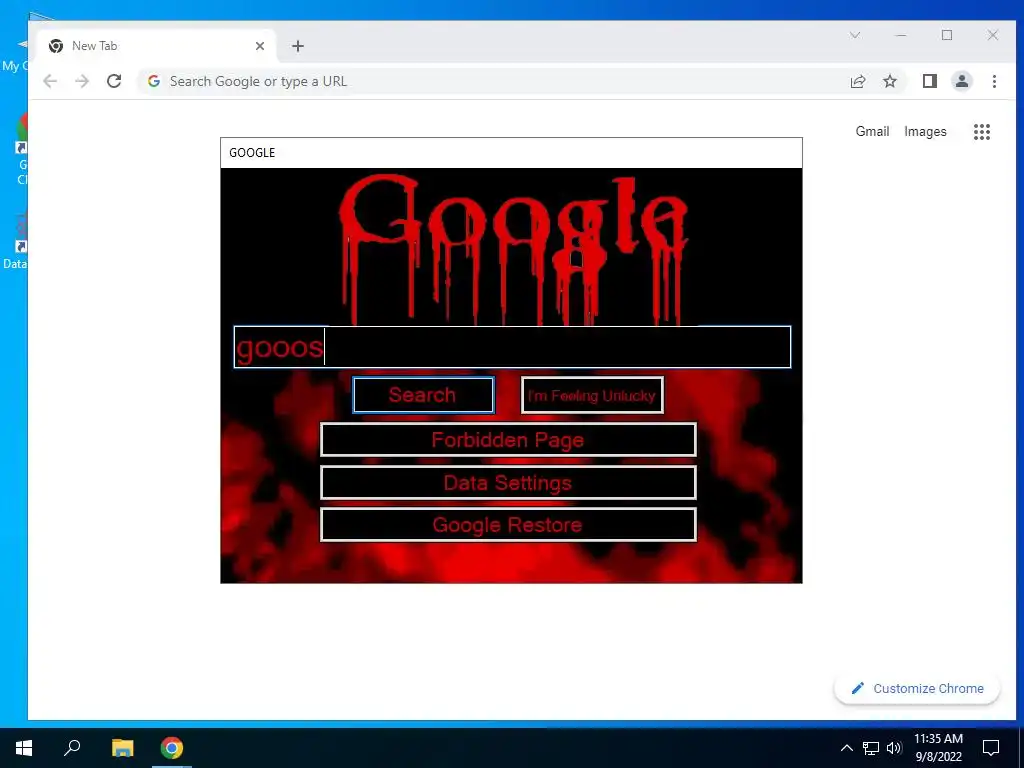1024x768 pixels.
Task: Click the red Search button
Action: click(x=423, y=395)
